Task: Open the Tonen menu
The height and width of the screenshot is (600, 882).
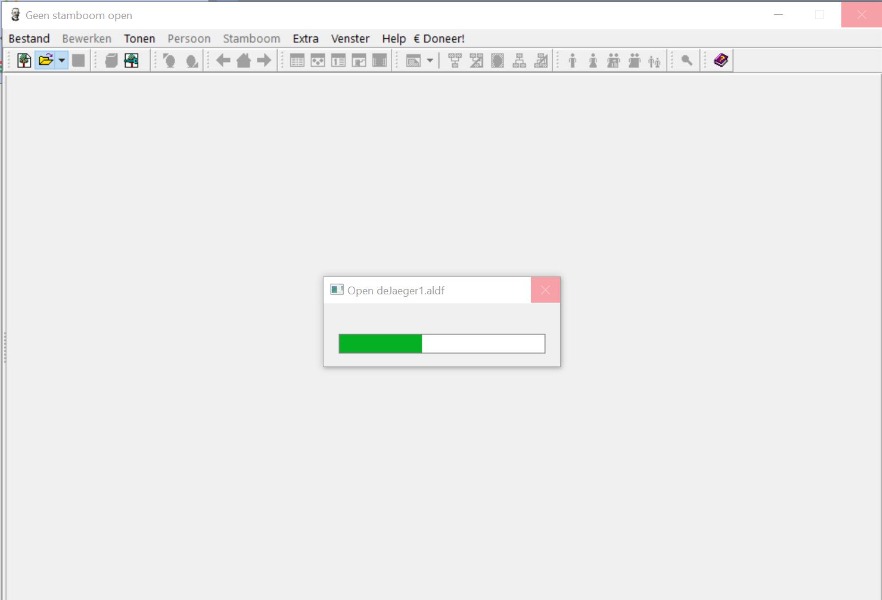Action: click(139, 39)
